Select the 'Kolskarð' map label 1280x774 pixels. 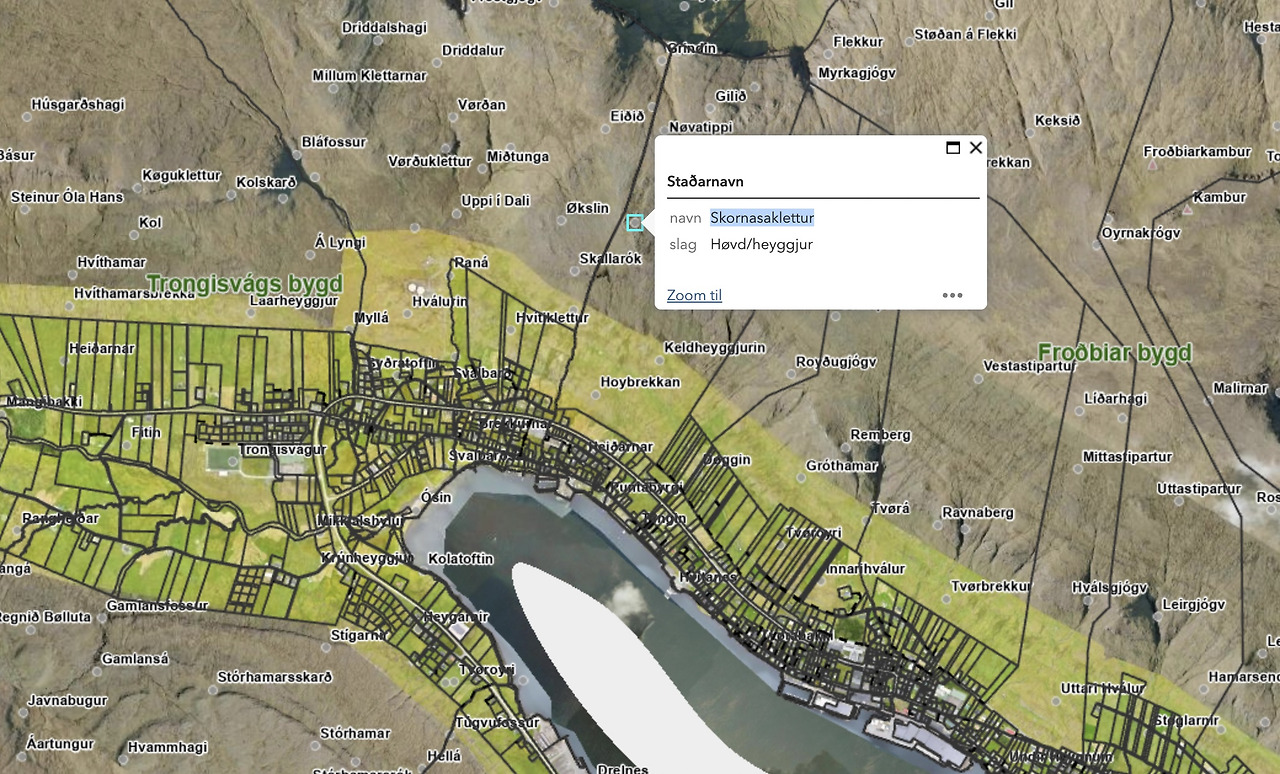(266, 182)
